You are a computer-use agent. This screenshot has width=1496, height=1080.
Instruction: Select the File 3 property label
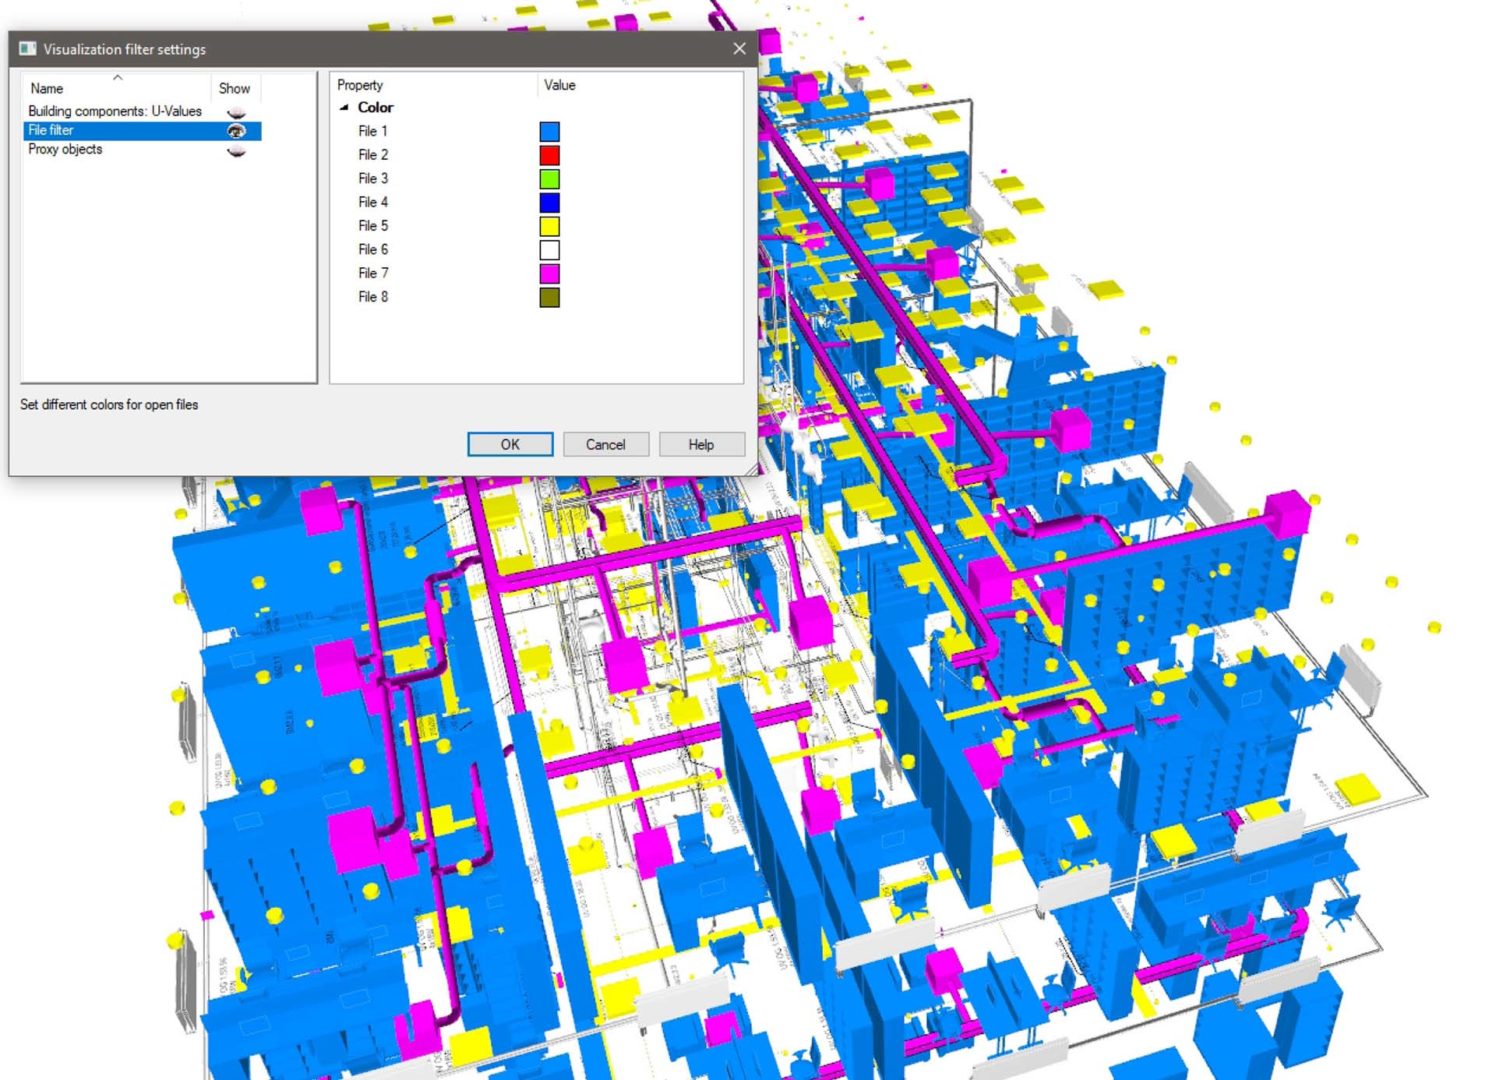pyautogui.click(x=373, y=178)
